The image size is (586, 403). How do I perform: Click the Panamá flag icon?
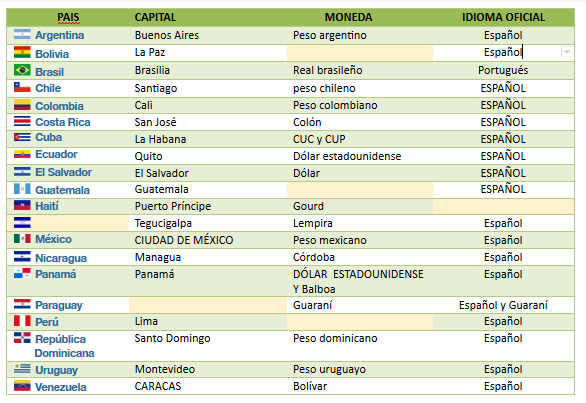point(22,273)
